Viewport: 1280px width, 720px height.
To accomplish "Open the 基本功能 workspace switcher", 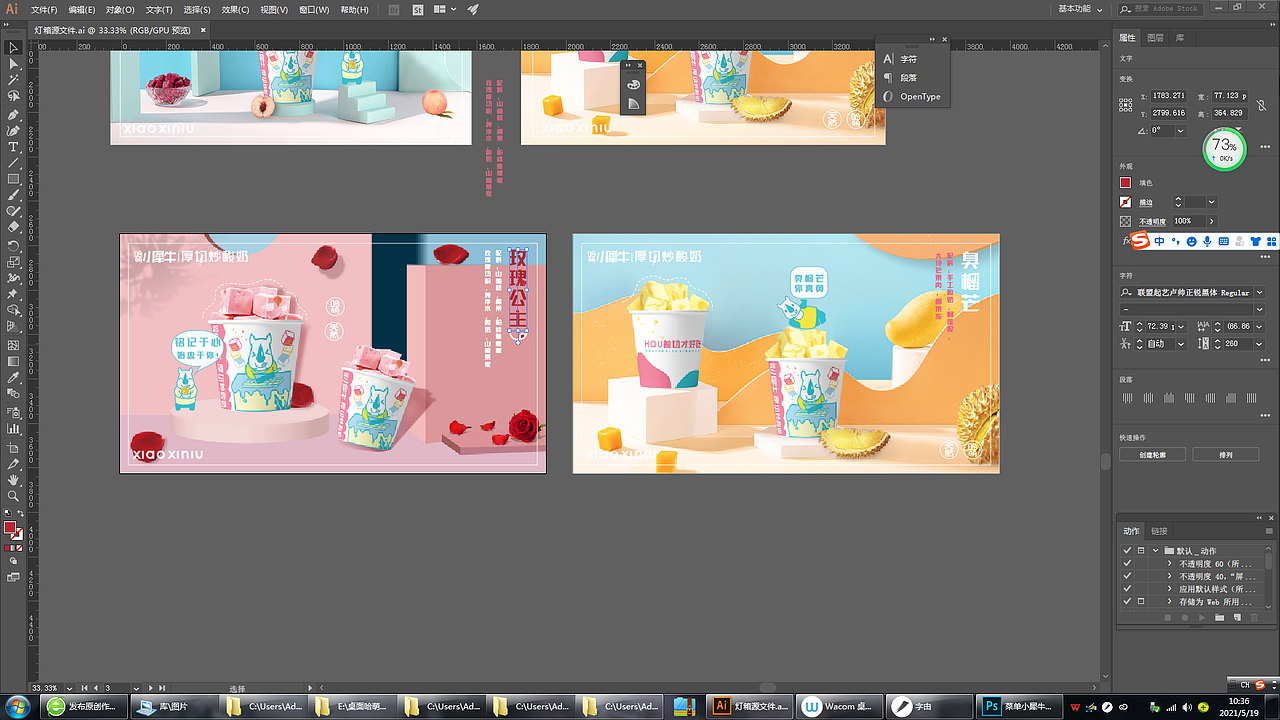I will tap(1081, 9).
